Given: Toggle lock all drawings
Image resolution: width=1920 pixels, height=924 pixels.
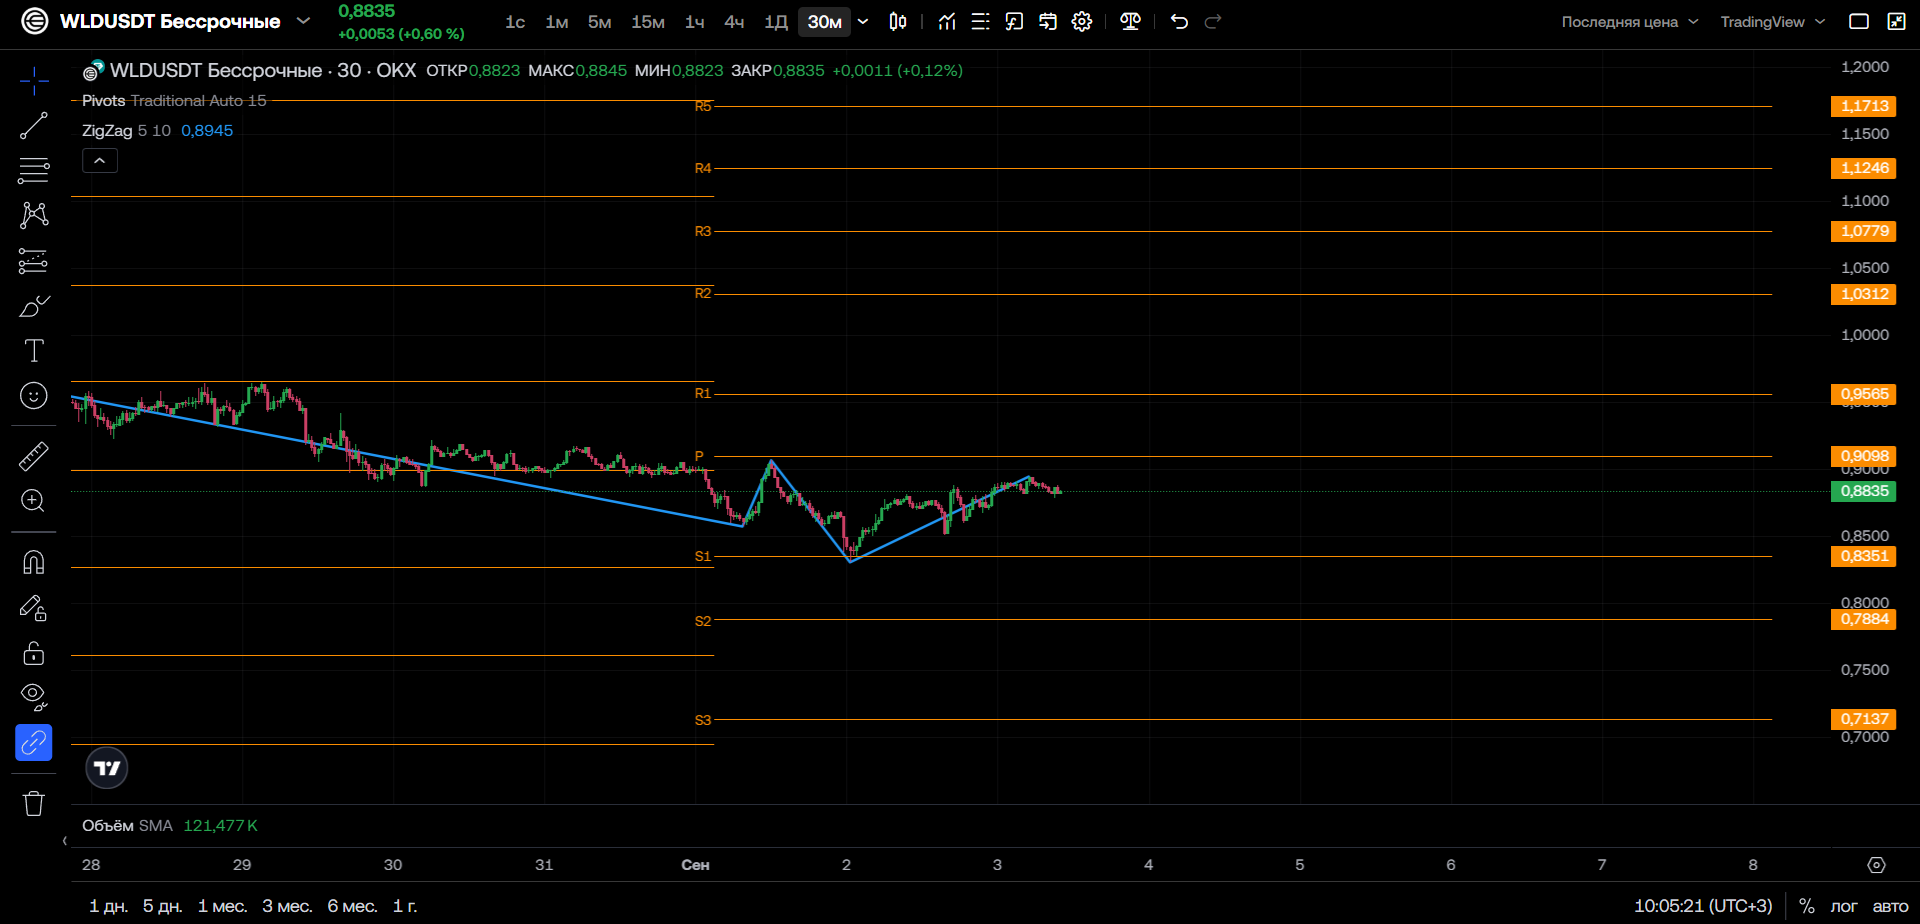Looking at the screenshot, I should [x=34, y=653].
